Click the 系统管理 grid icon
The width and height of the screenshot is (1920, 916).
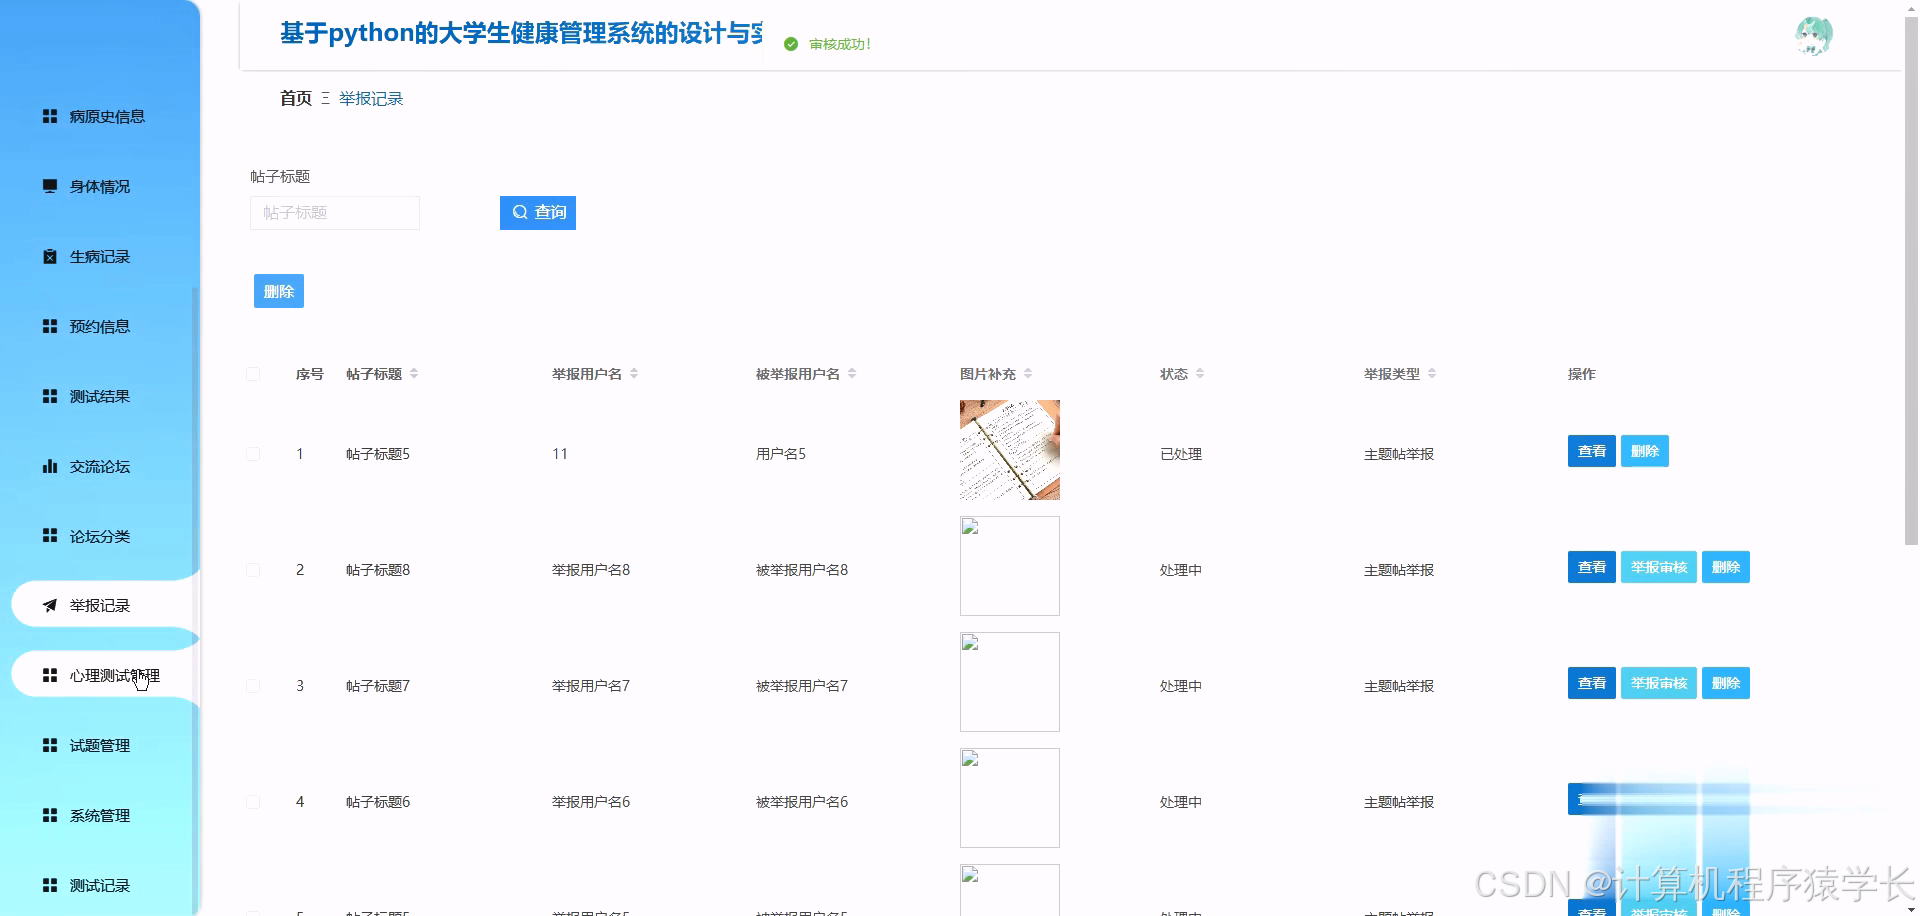50,815
